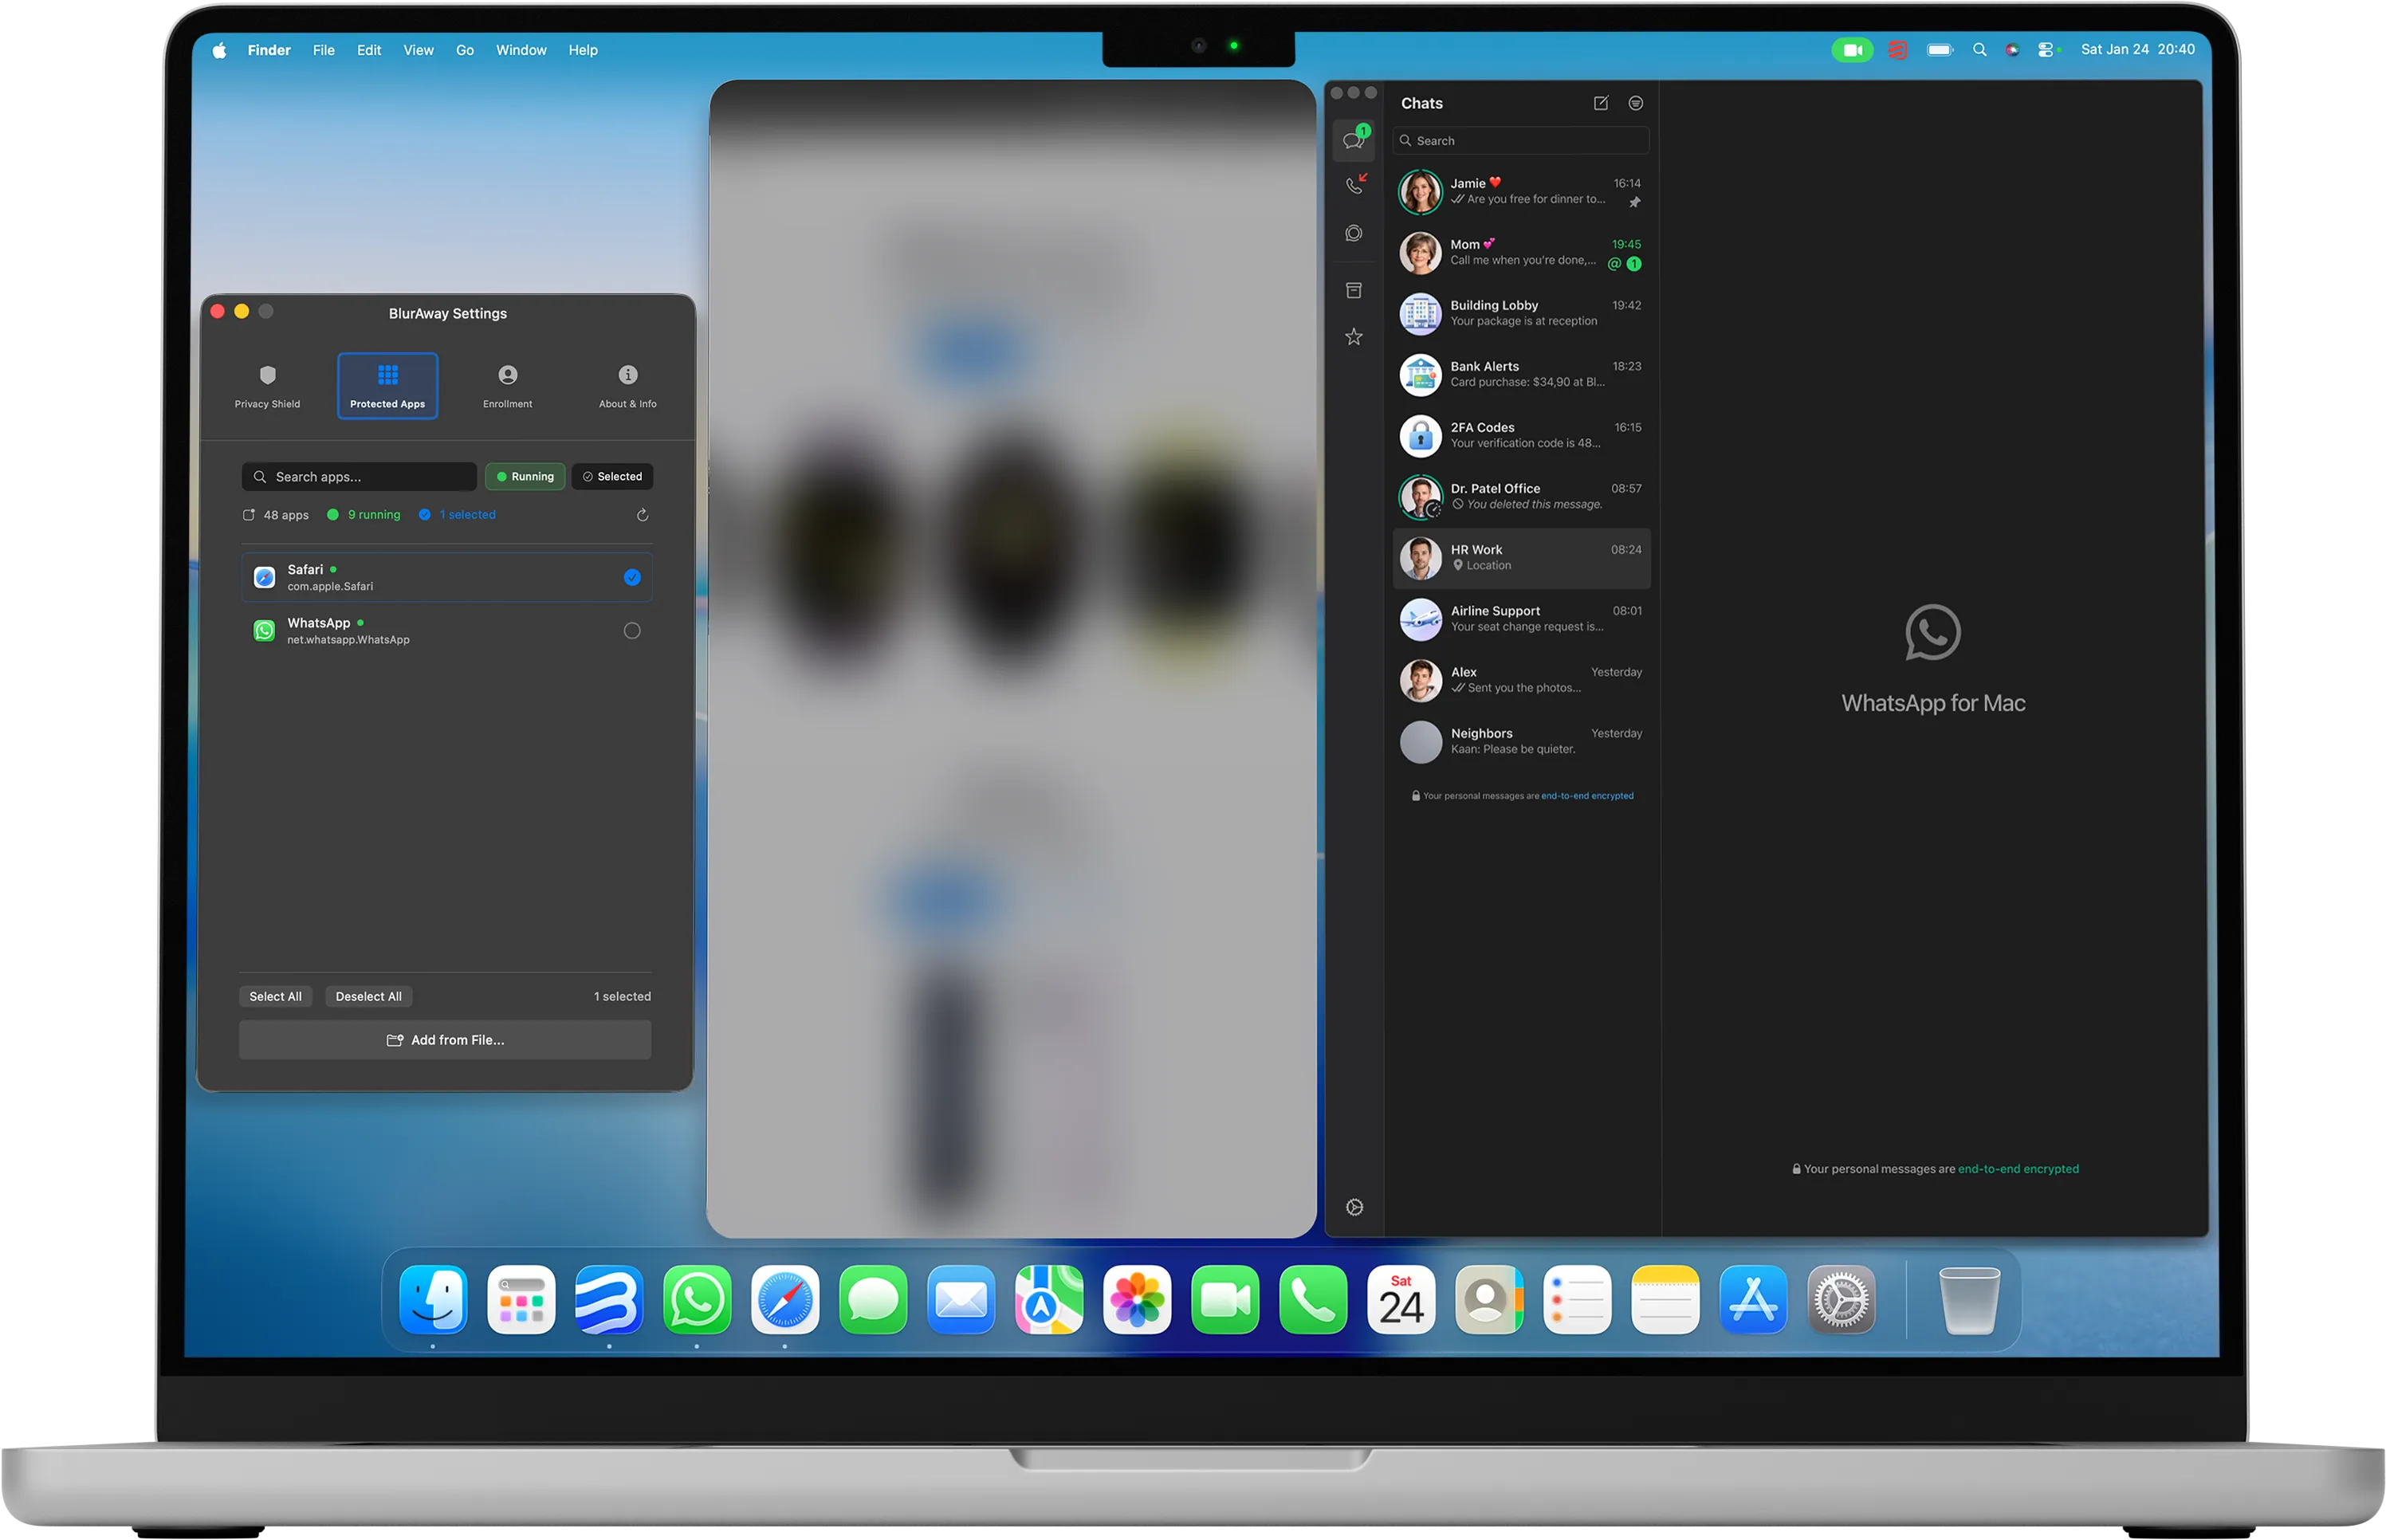Open the Bank Alerts chat
Viewport: 2386px width, 1540px height.
(1522, 374)
